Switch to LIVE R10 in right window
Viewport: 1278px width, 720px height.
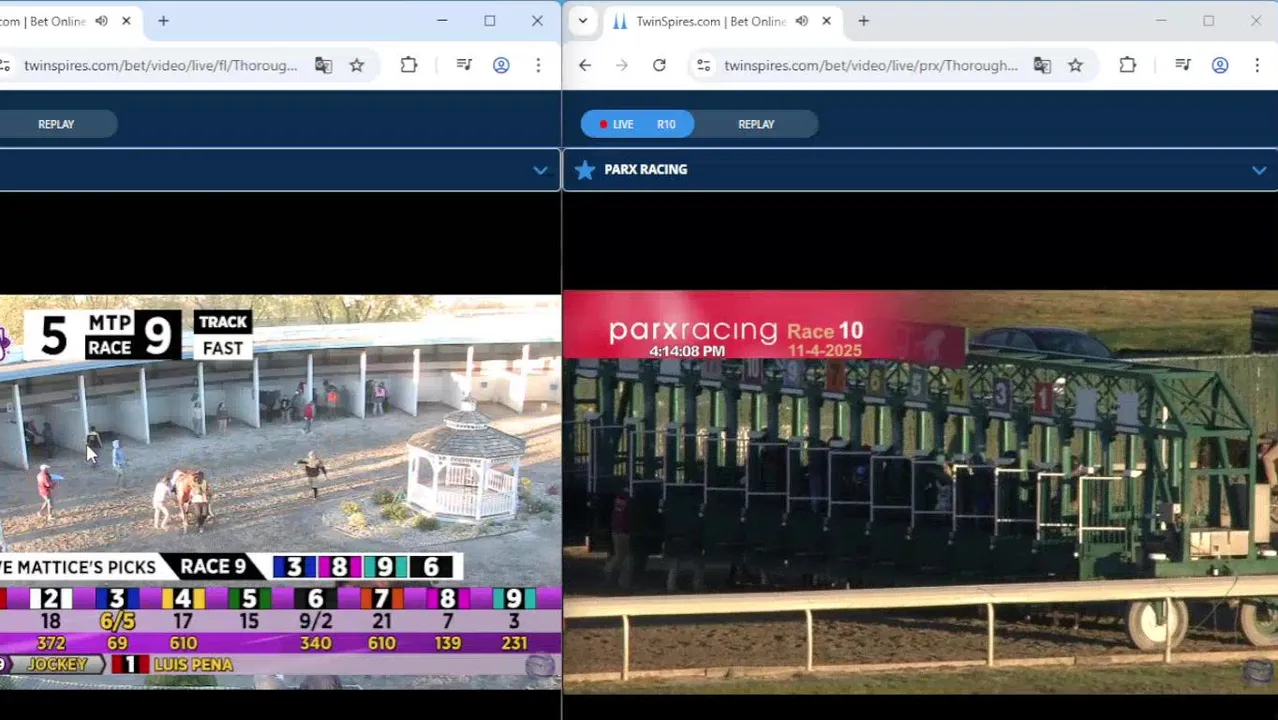[637, 124]
